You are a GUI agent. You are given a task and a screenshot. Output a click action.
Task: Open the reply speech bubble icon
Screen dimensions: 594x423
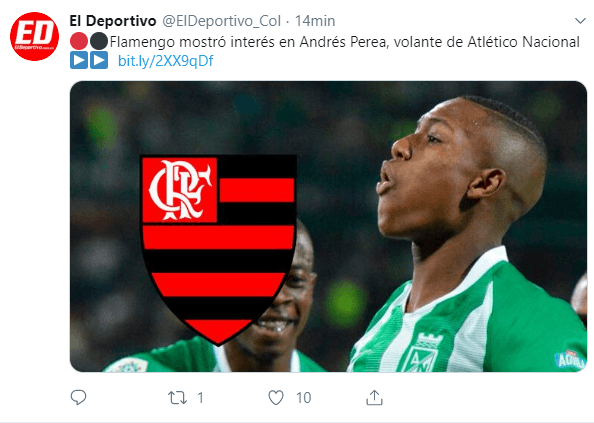pos(78,398)
